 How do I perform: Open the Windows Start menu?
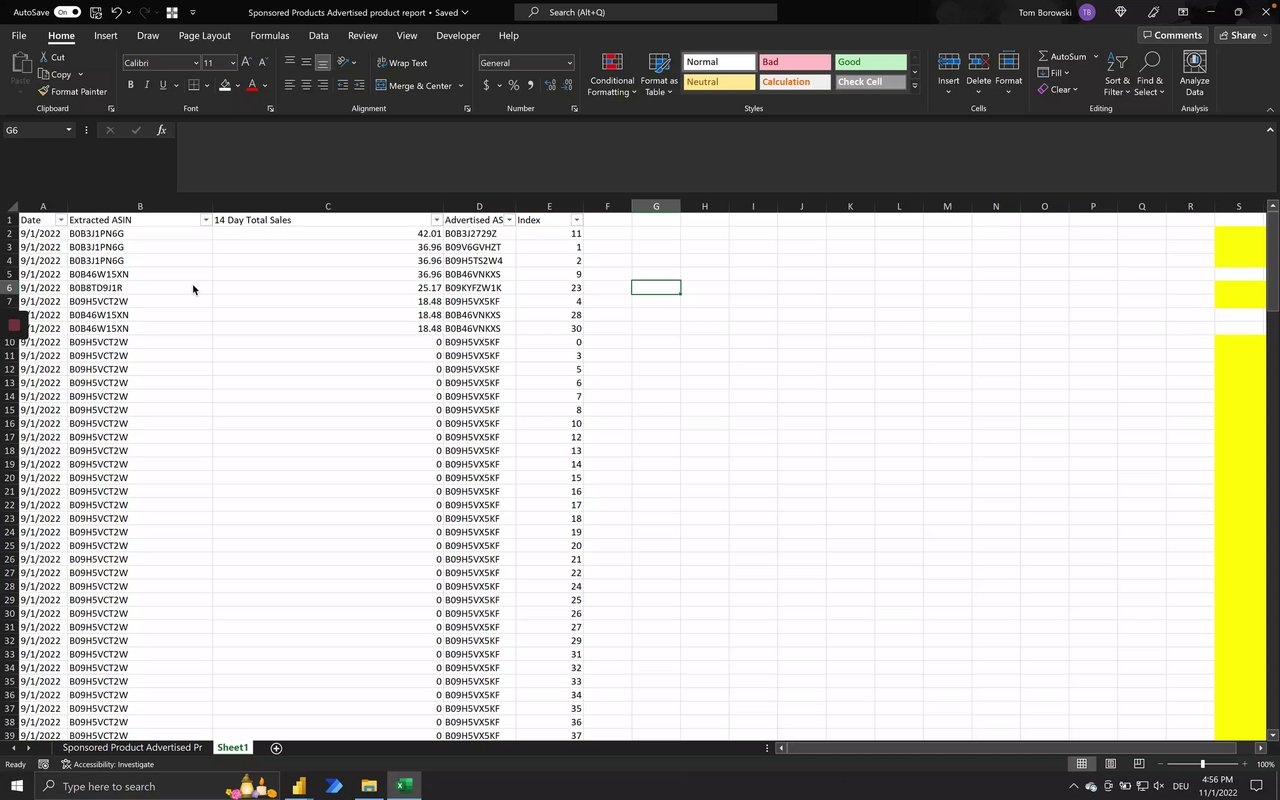[x=16, y=786]
